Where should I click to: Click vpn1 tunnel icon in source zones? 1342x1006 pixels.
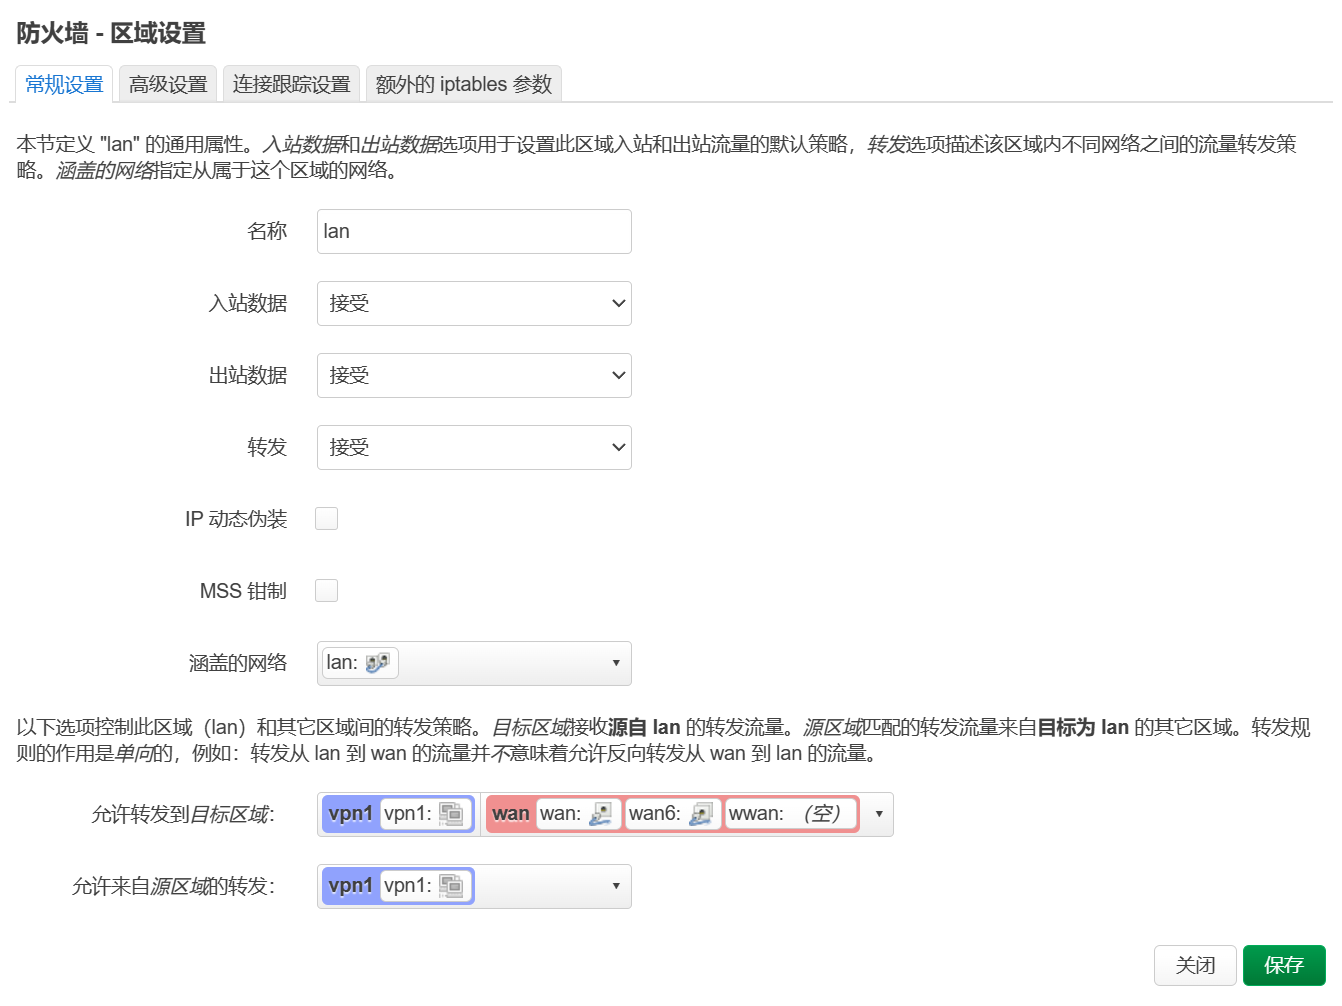[x=451, y=886]
